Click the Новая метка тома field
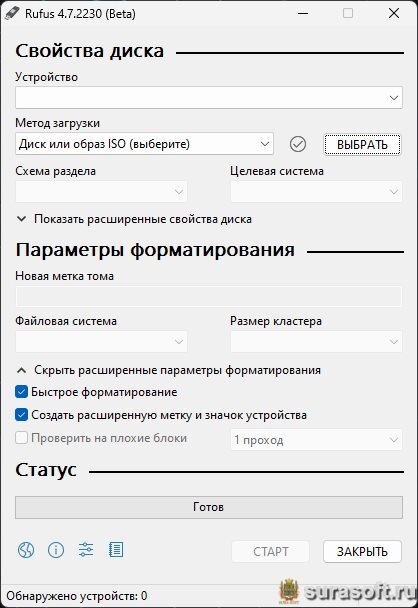 click(x=209, y=297)
